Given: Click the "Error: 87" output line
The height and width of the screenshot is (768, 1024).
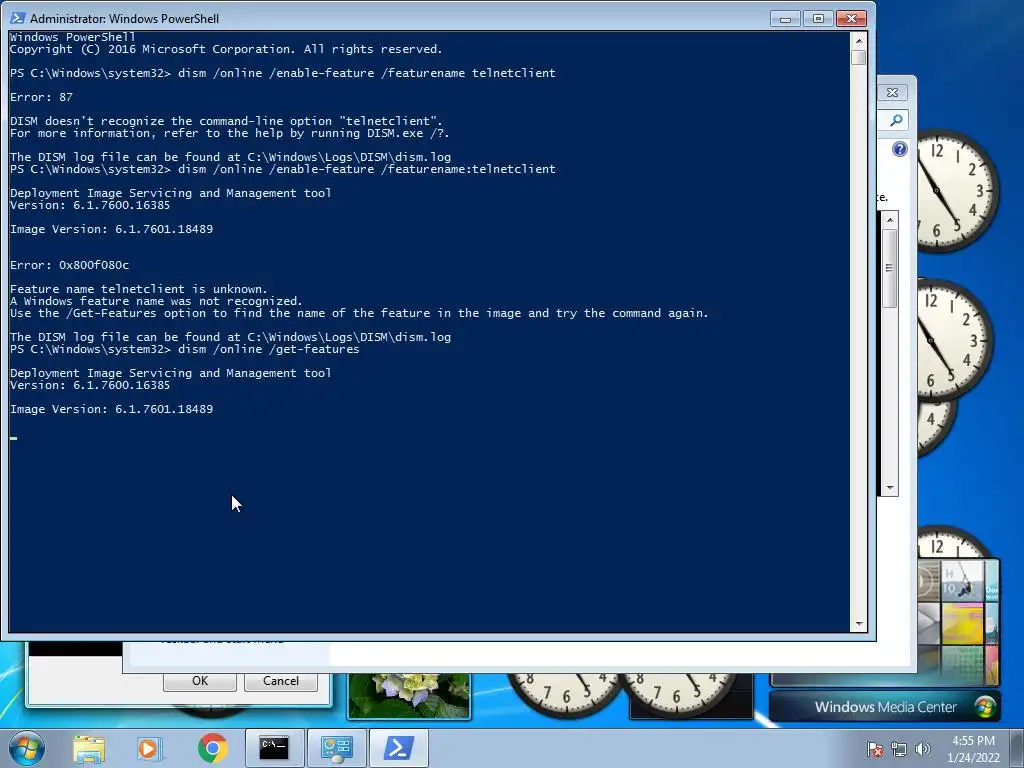Looking at the screenshot, I should [x=41, y=97].
